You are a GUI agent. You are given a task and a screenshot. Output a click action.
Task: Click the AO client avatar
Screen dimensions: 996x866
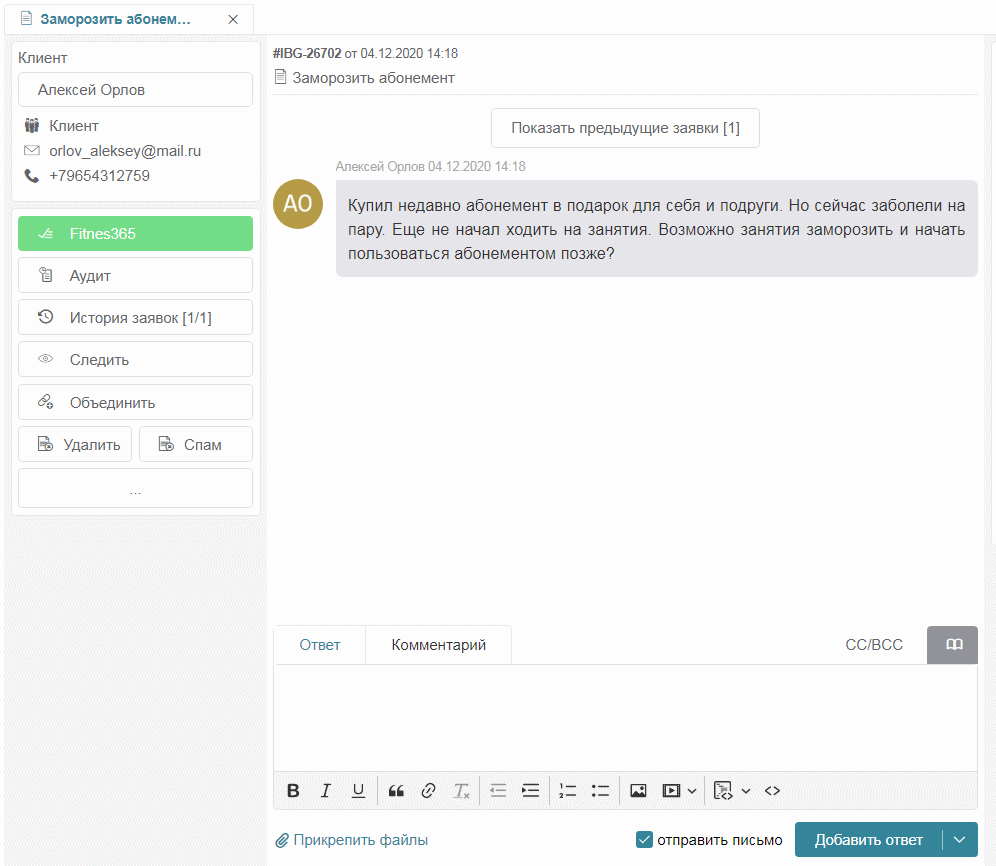(298, 204)
